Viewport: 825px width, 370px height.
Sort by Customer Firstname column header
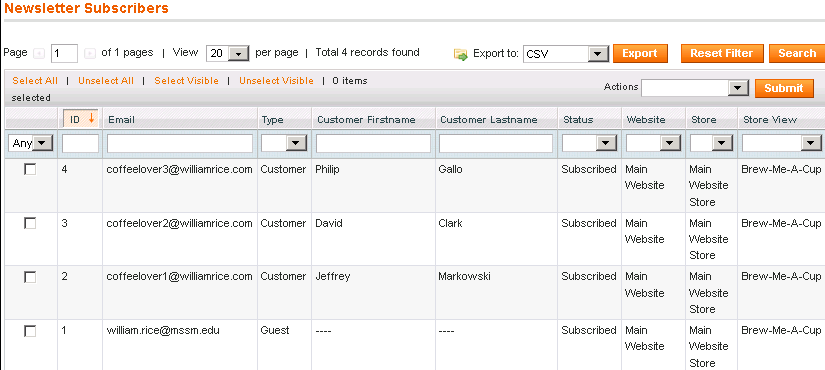[366, 119]
